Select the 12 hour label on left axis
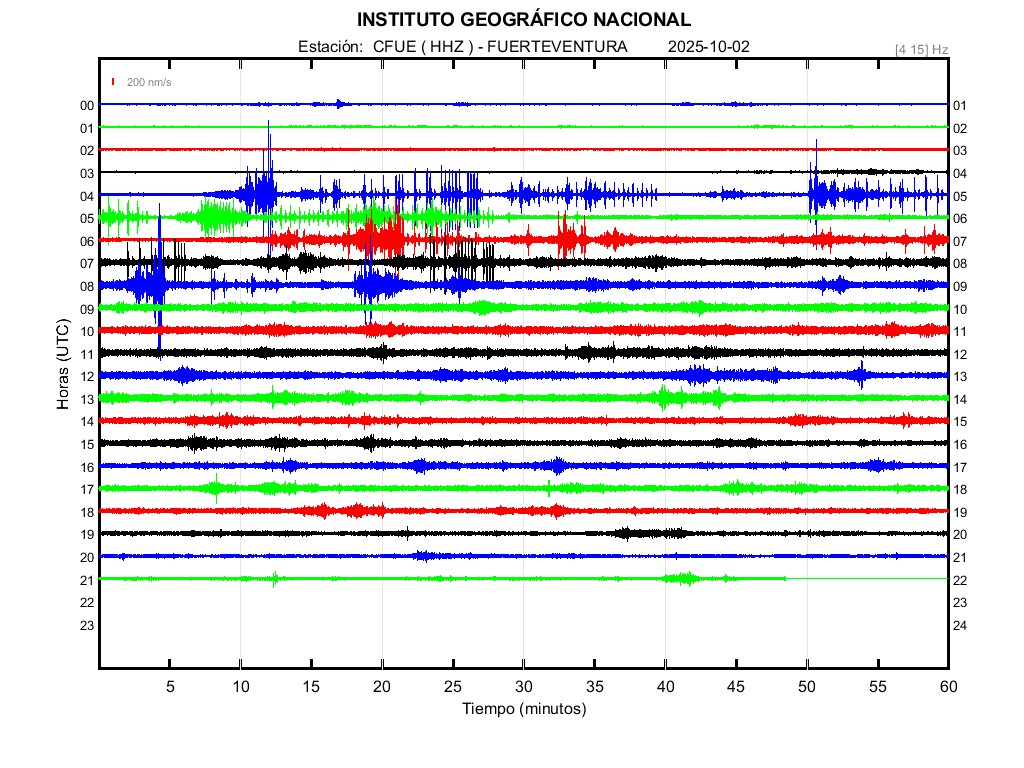1024x768 pixels. point(87,376)
